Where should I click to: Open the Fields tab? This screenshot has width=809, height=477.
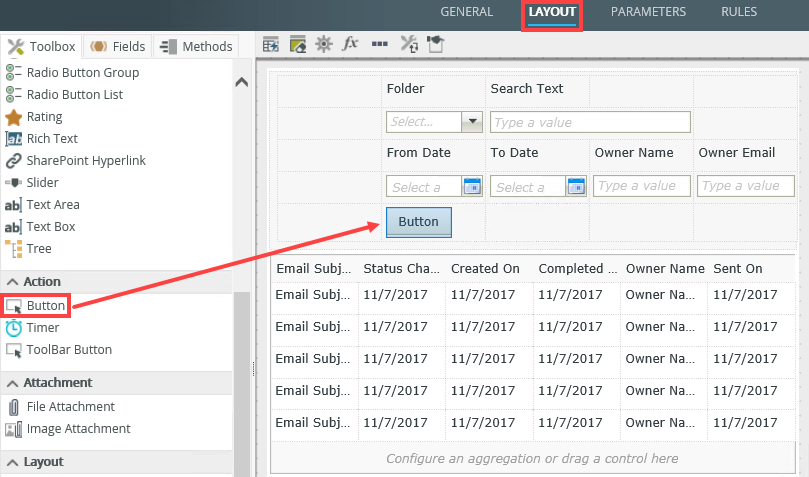pyautogui.click(x=118, y=46)
